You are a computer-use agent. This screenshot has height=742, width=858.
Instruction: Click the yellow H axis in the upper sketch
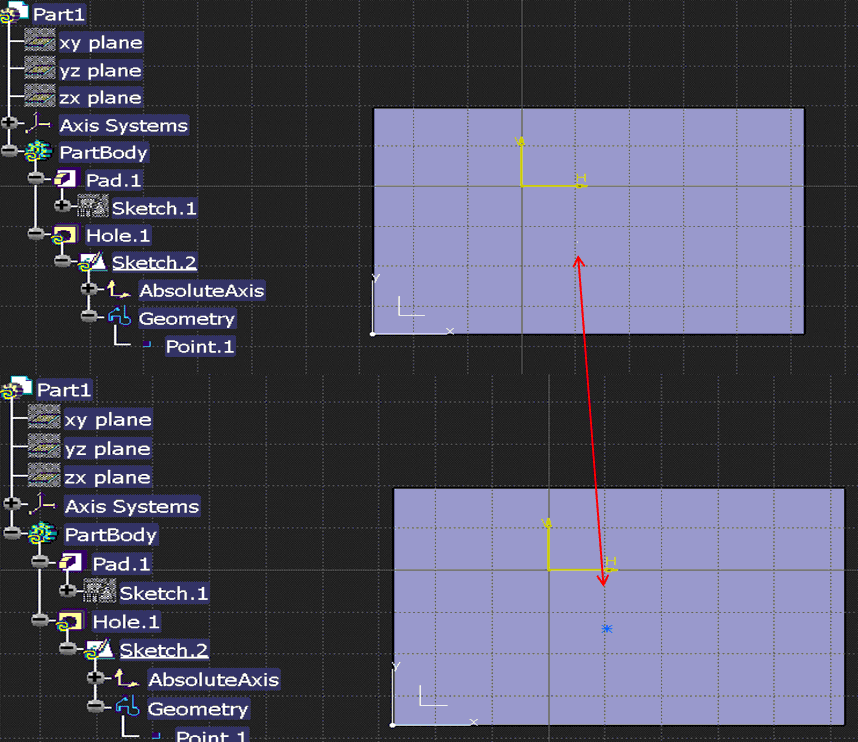tap(553, 185)
